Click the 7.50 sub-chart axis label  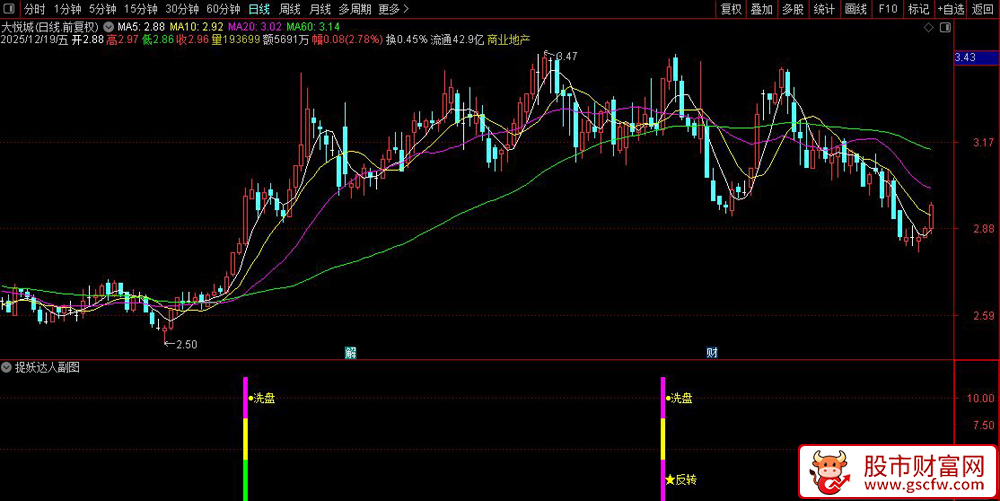985,425
